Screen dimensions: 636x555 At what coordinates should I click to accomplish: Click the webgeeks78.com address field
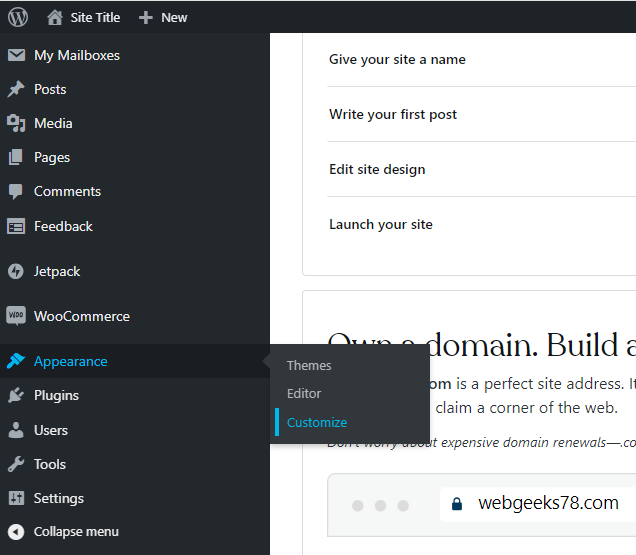[547, 503]
